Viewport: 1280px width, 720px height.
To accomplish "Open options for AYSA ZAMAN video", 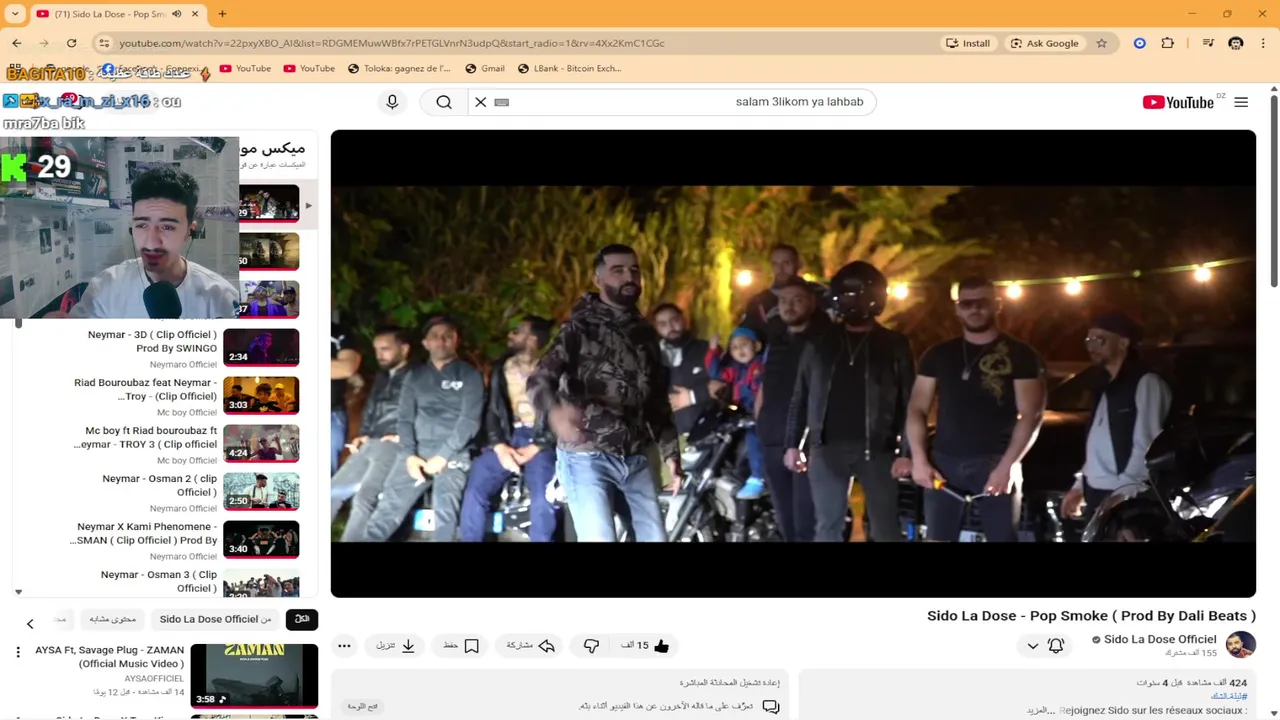I will pos(17,652).
